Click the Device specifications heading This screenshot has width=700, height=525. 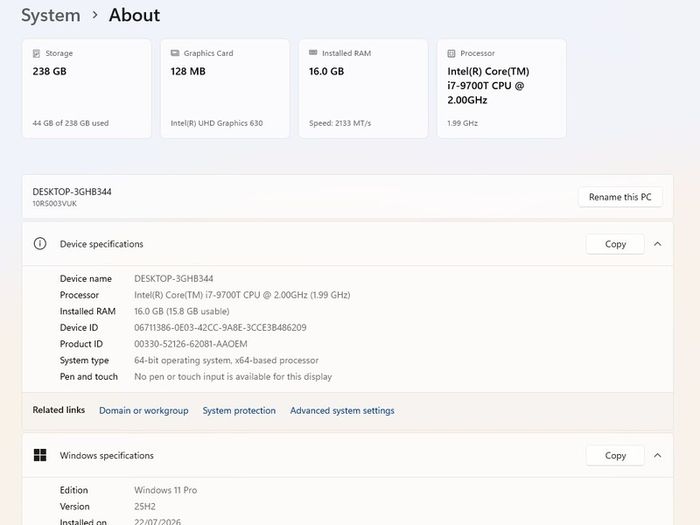click(x=101, y=244)
